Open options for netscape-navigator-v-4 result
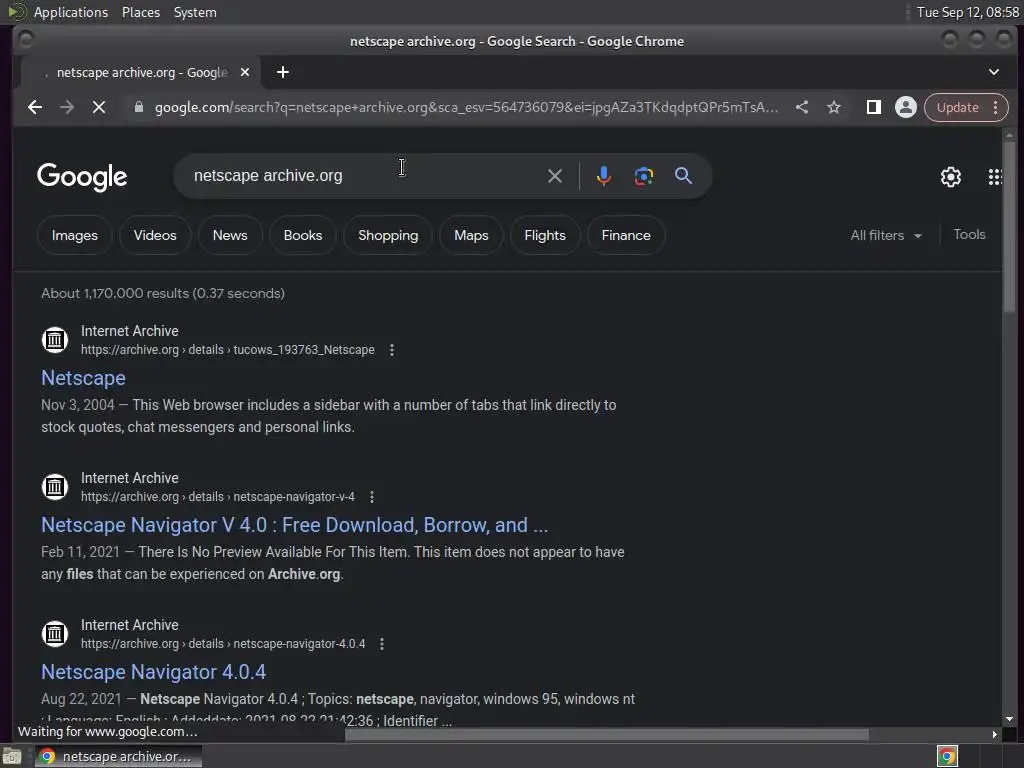Screen dimensions: 1024x768 click(x=372, y=497)
